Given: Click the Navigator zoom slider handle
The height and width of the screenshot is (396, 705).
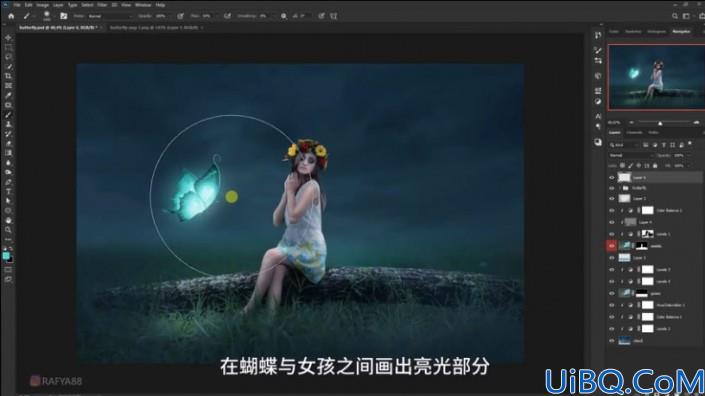Looking at the screenshot, I should pyautogui.click(x=660, y=123).
